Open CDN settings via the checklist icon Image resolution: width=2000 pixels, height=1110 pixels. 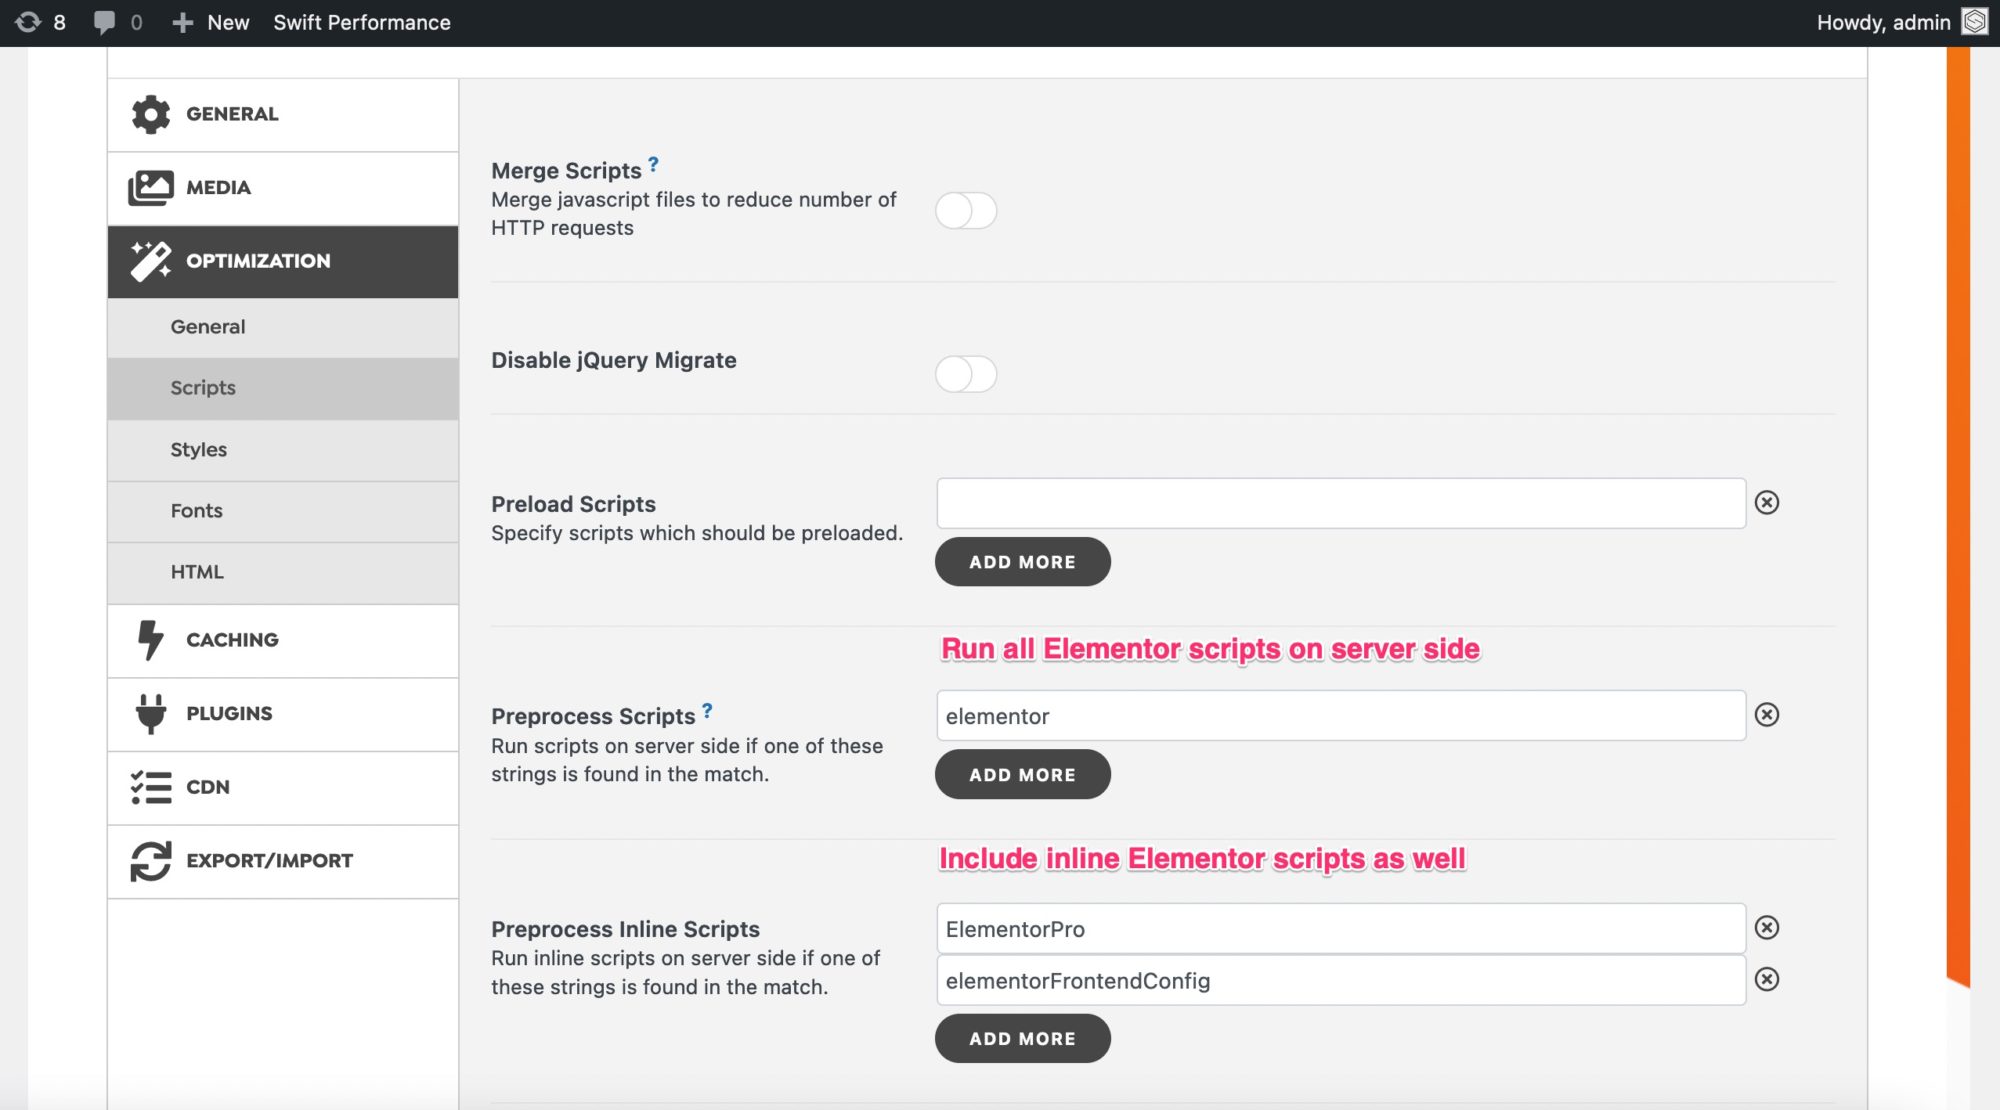click(x=150, y=787)
